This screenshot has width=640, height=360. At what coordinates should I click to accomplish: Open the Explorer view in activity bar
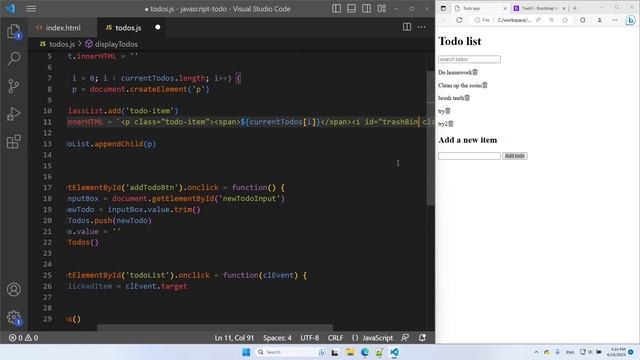point(13,31)
